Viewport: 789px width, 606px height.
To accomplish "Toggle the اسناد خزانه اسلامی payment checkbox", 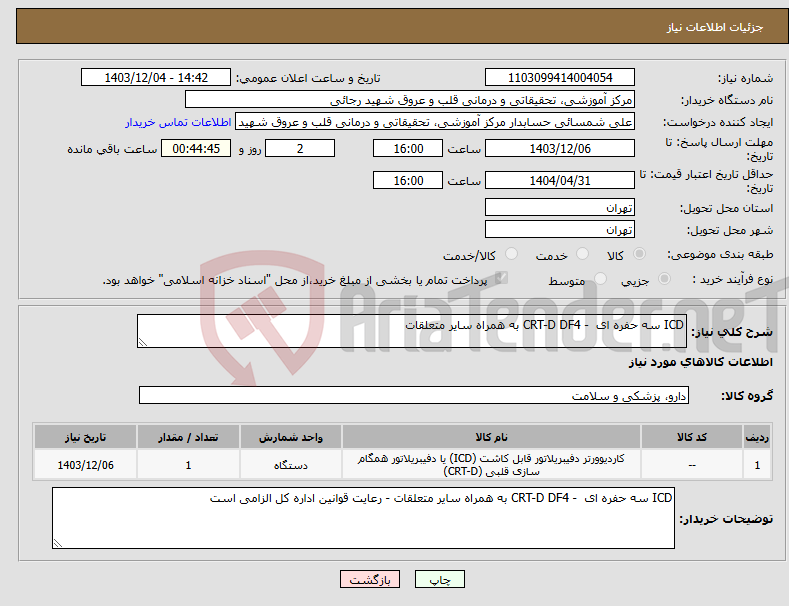I will (x=501, y=278).
